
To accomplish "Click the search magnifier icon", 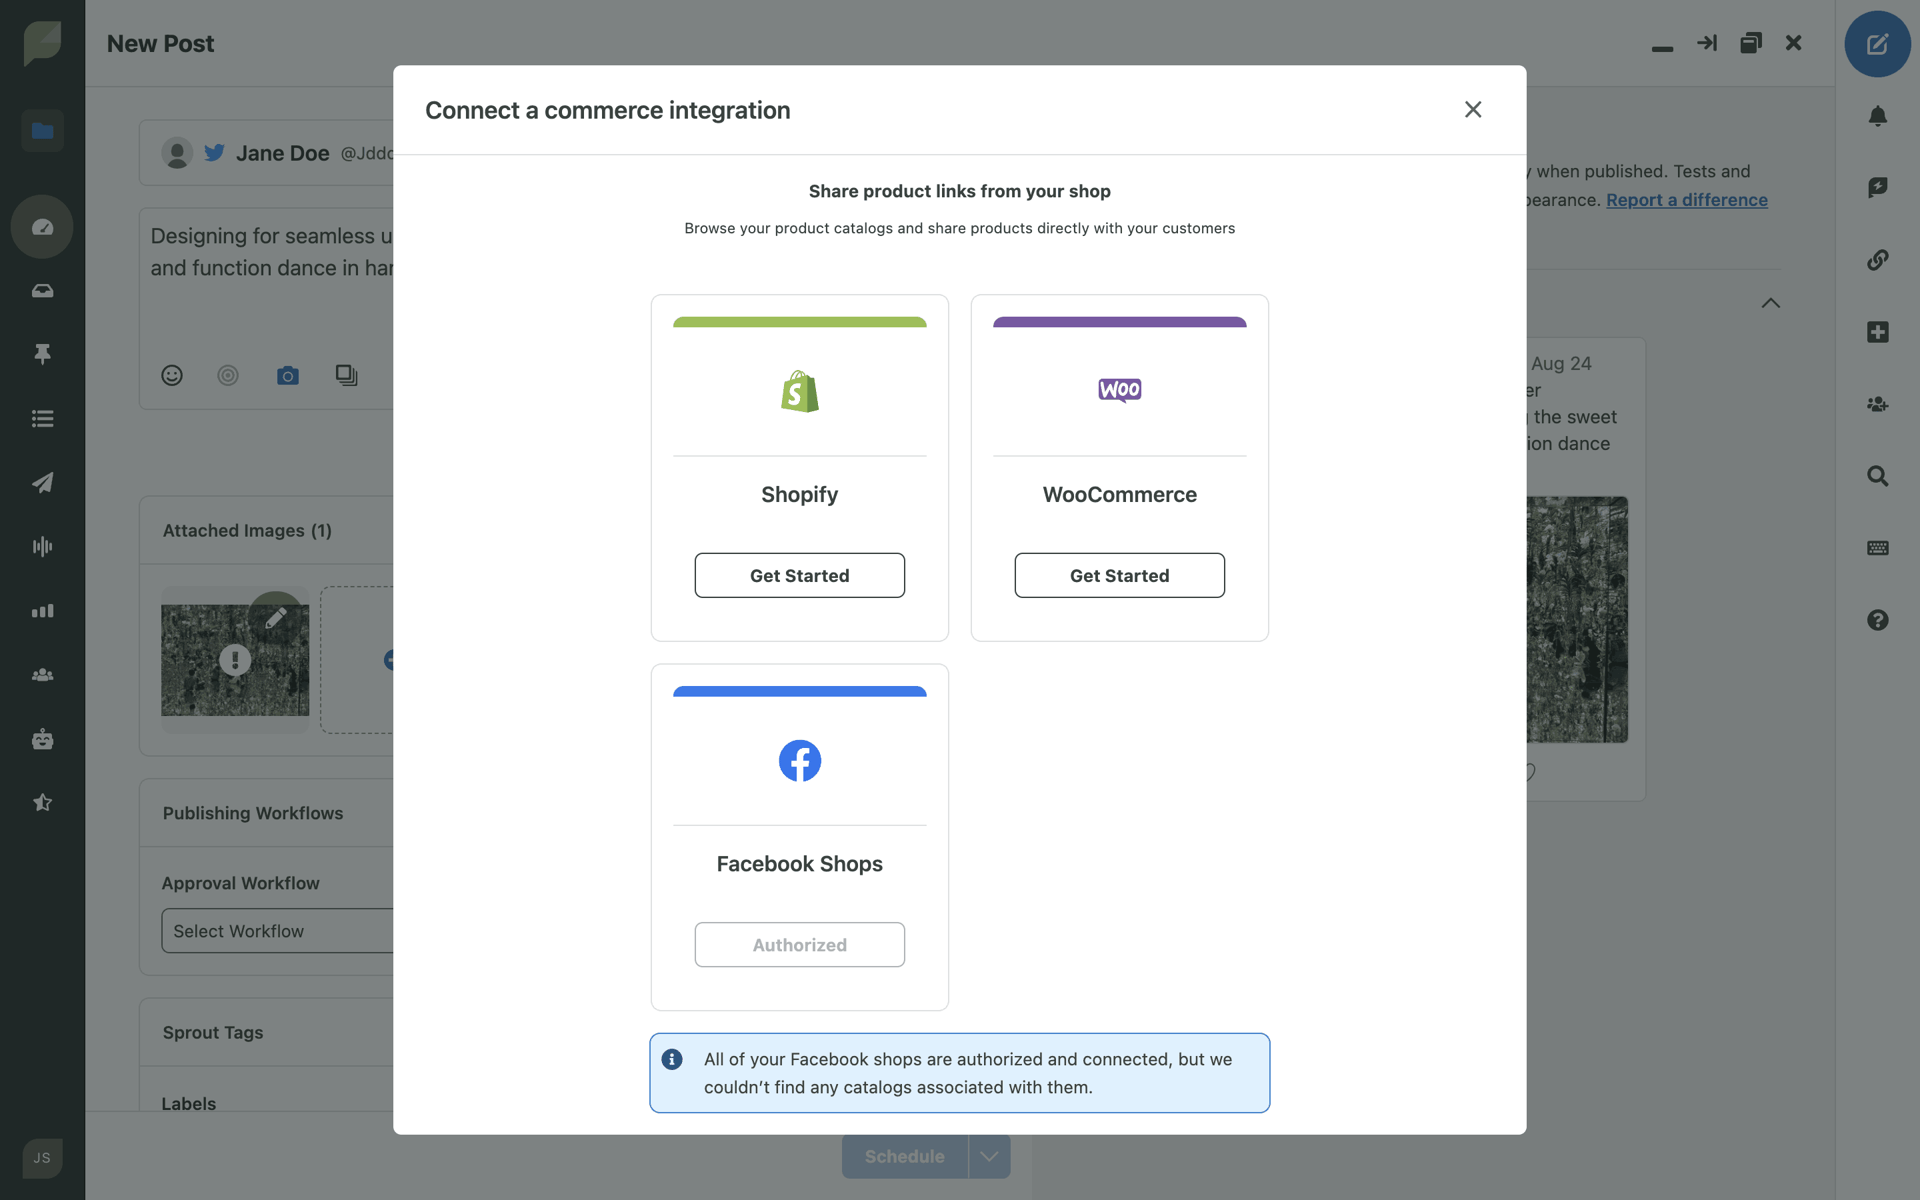I will tap(1877, 476).
